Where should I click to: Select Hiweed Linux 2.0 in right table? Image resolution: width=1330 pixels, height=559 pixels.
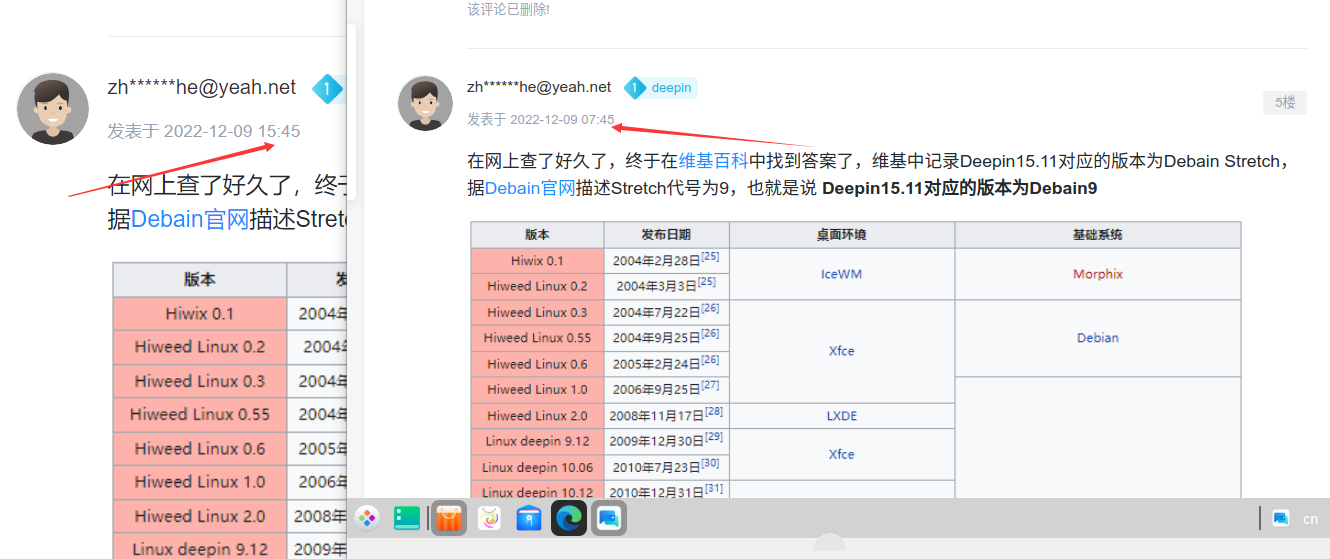click(x=537, y=416)
